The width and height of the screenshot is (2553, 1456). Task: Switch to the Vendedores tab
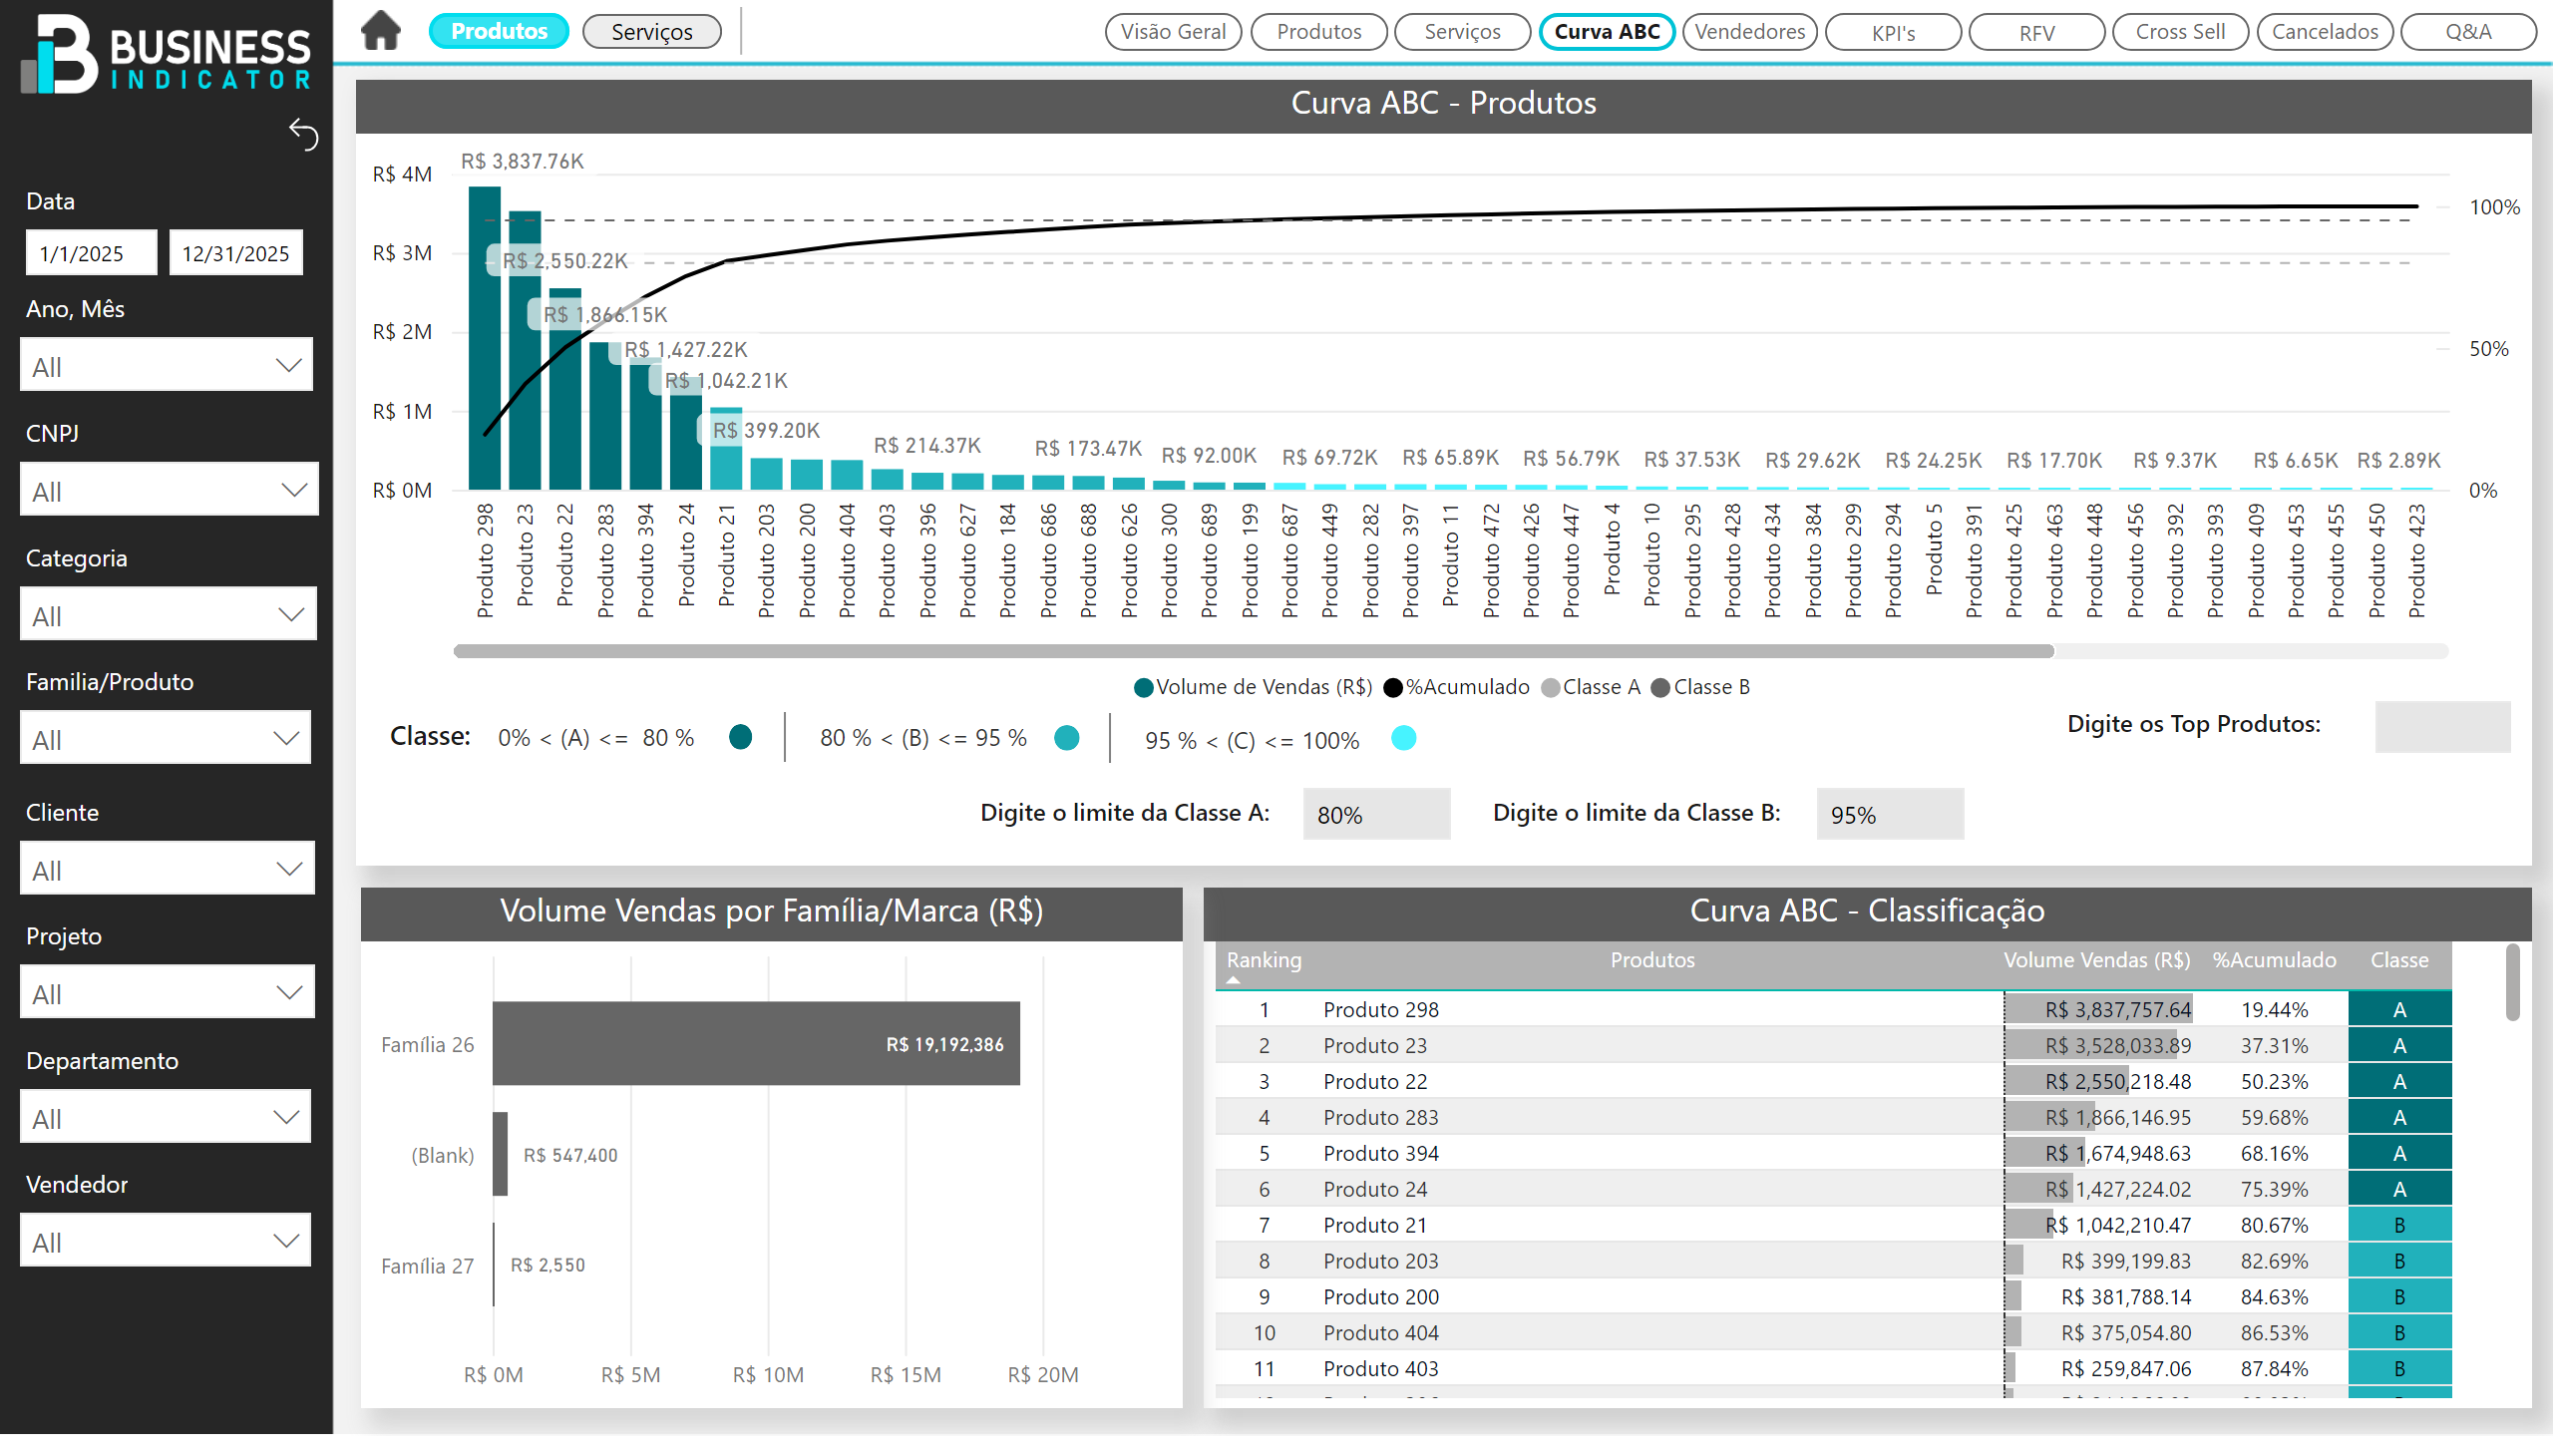pyautogui.click(x=1749, y=31)
